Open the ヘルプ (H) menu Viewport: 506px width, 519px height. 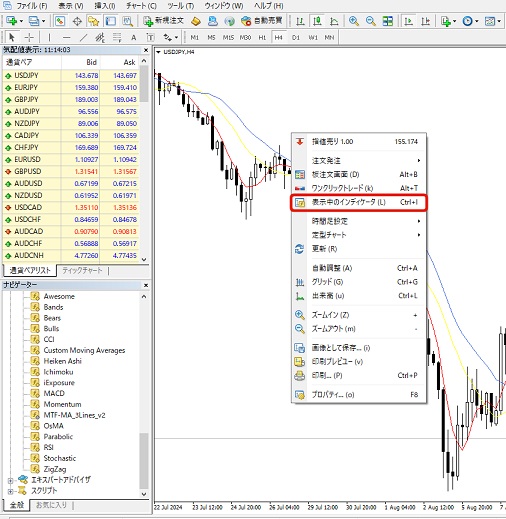point(269,6)
